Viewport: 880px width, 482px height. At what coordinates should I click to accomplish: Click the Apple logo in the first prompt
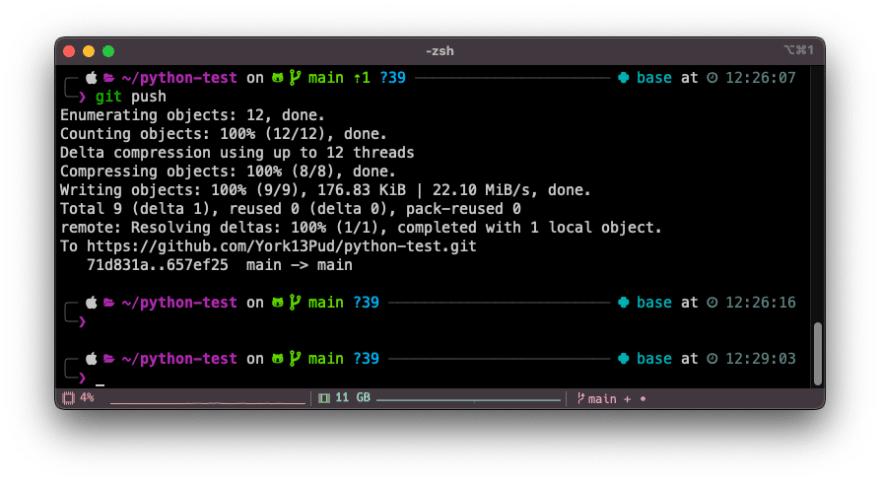point(90,78)
